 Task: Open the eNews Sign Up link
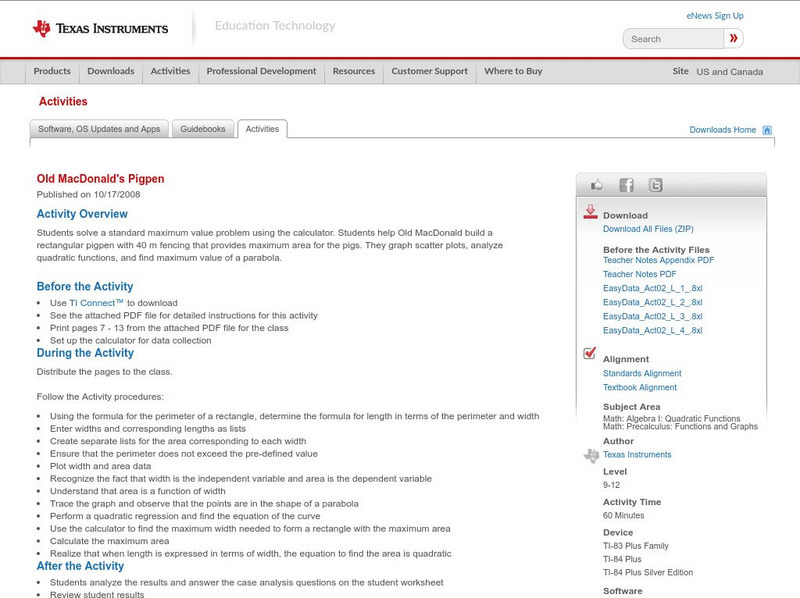(715, 16)
